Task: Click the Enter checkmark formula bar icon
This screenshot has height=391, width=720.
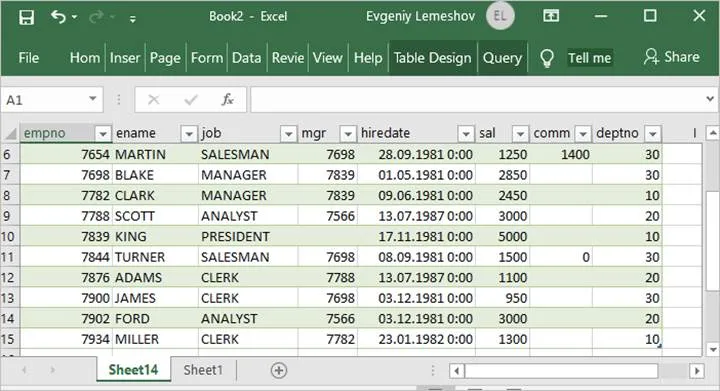Action: pyautogui.click(x=191, y=100)
